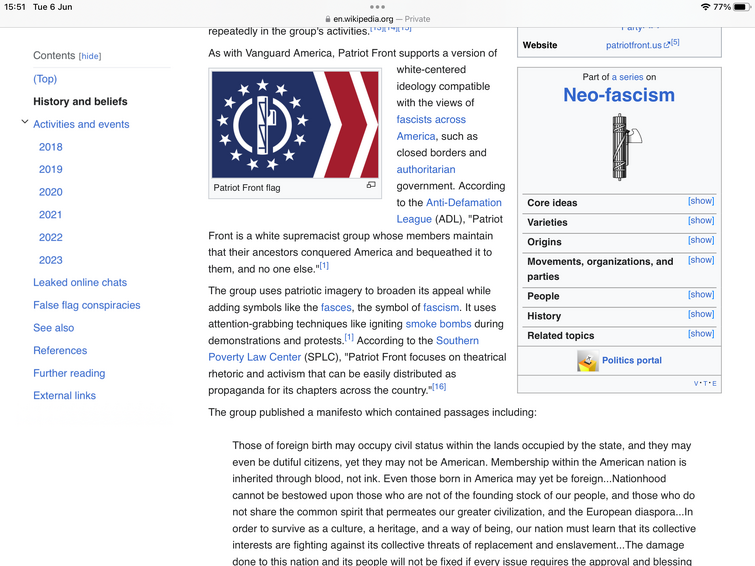Click the T (talk template) link
The image size is (755, 566).
point(705,383)
